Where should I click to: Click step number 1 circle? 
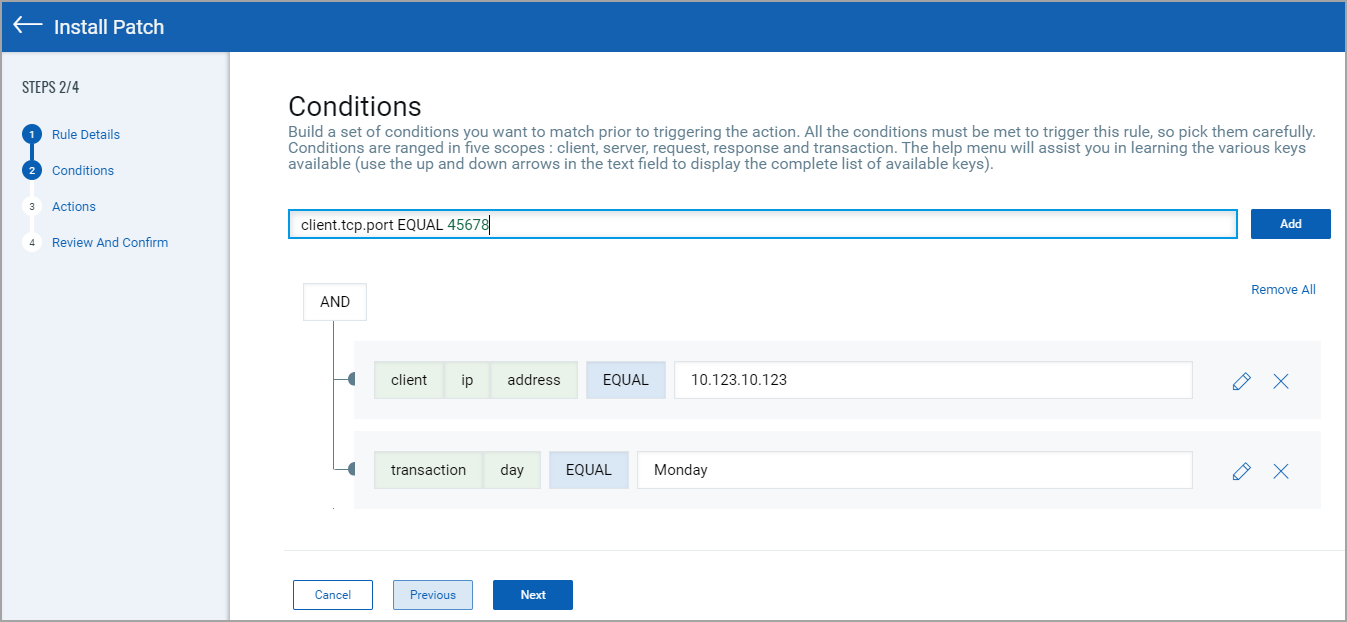[32, 134]
